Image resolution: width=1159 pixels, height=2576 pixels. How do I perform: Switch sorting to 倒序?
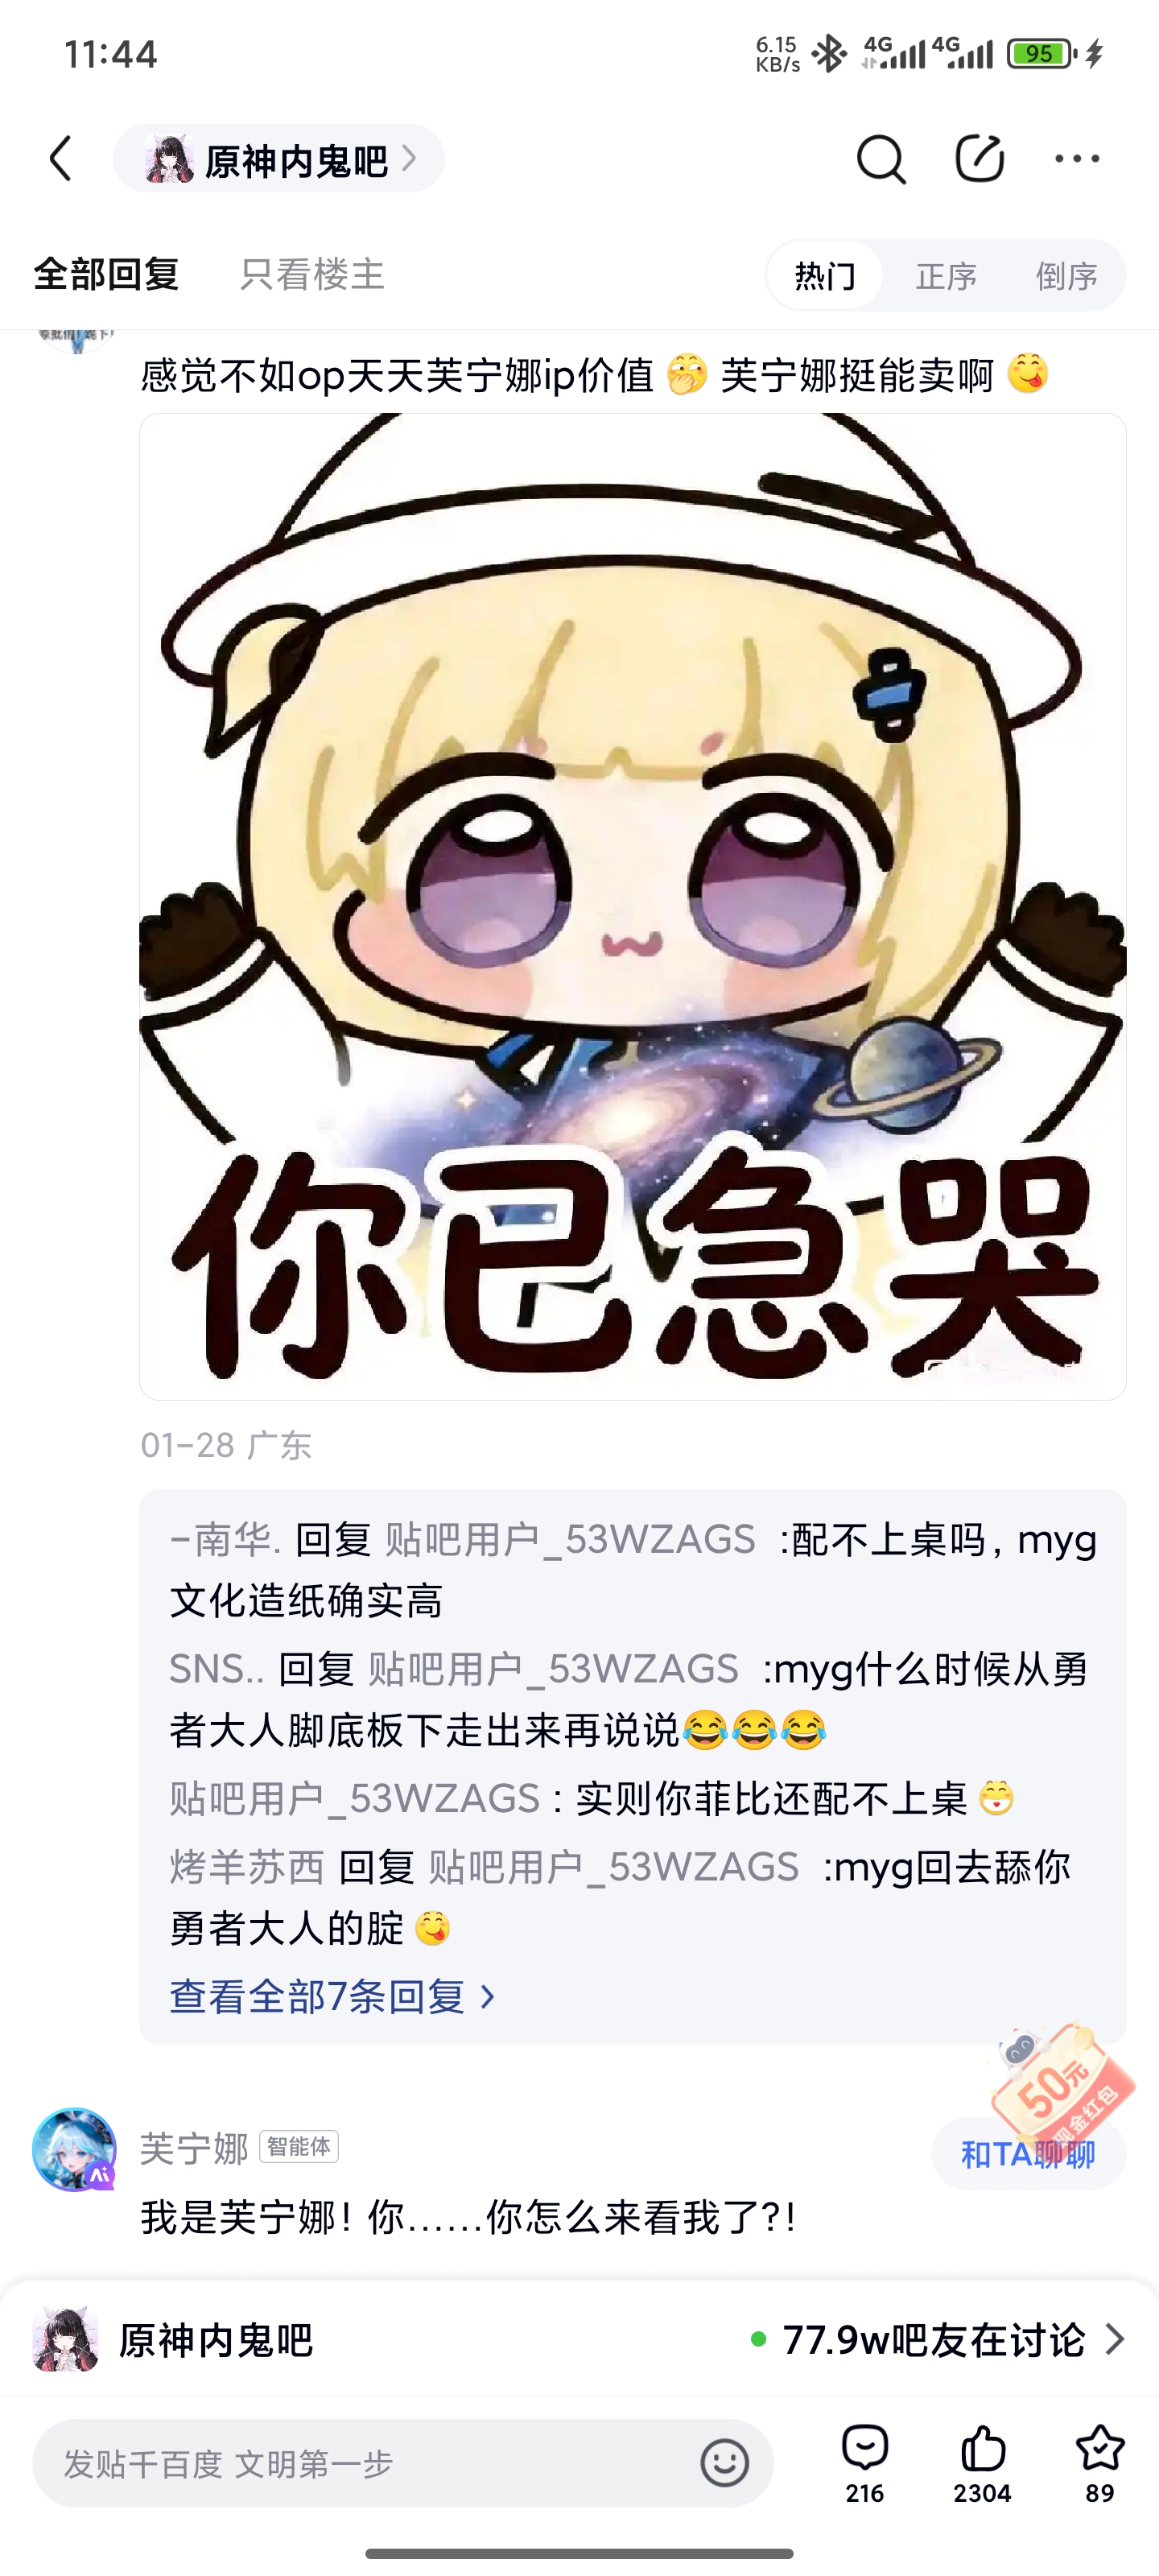tap(1066, 275)
